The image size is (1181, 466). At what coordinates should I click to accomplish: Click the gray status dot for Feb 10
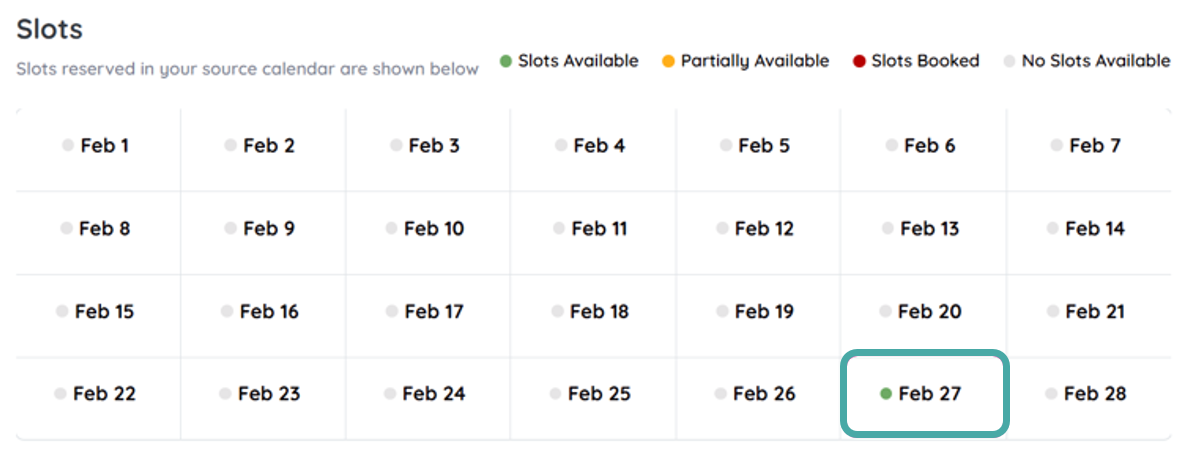[392, 229]
